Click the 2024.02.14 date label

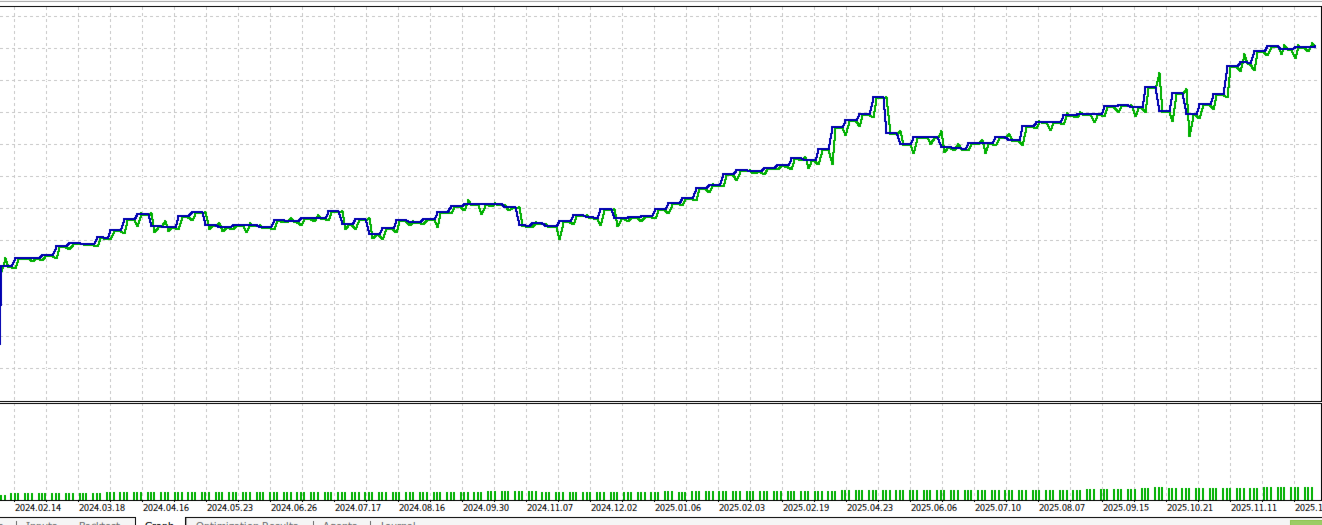pyautogui.click(x=39, y=508)
